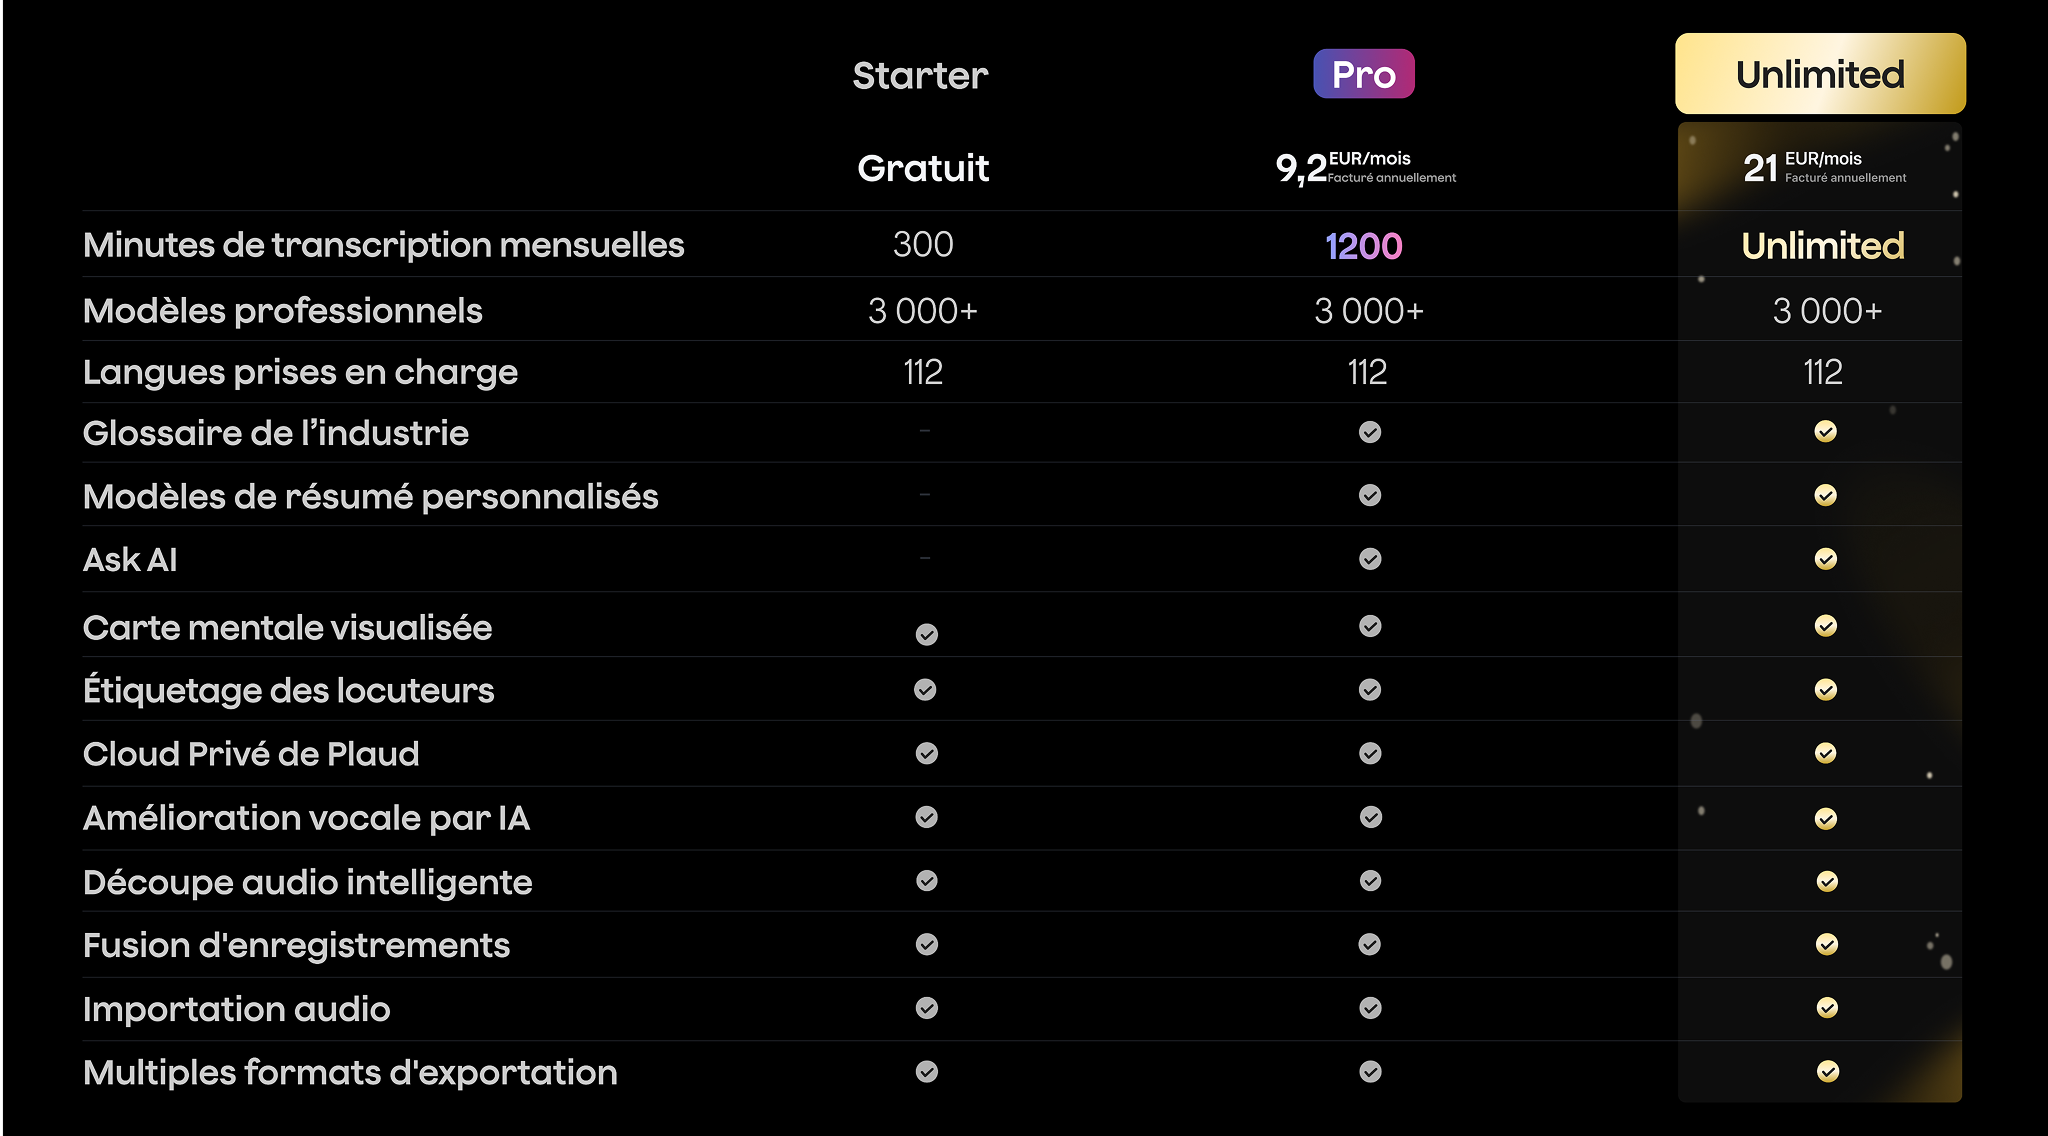
Task: Click Unlimited checkmark for Amélioration vocale par IA
Action: tap(1825, 819)
